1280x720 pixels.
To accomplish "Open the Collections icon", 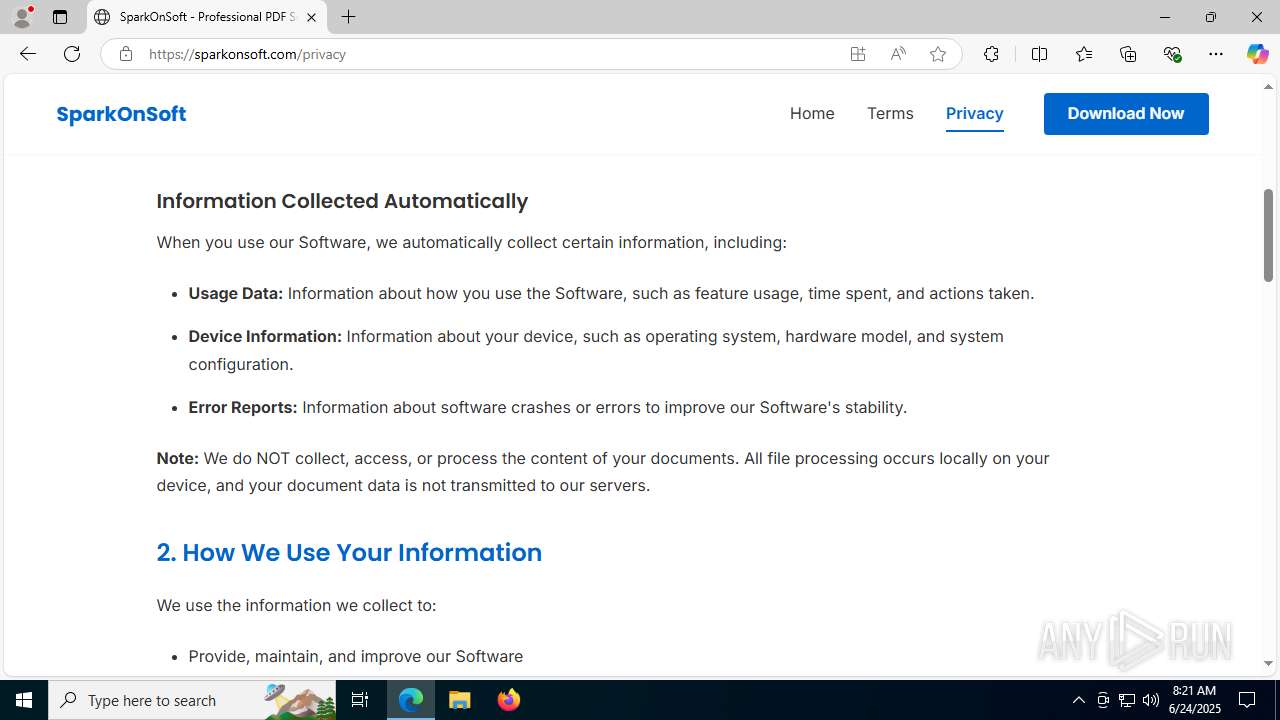I will [x=1128, y=54].
